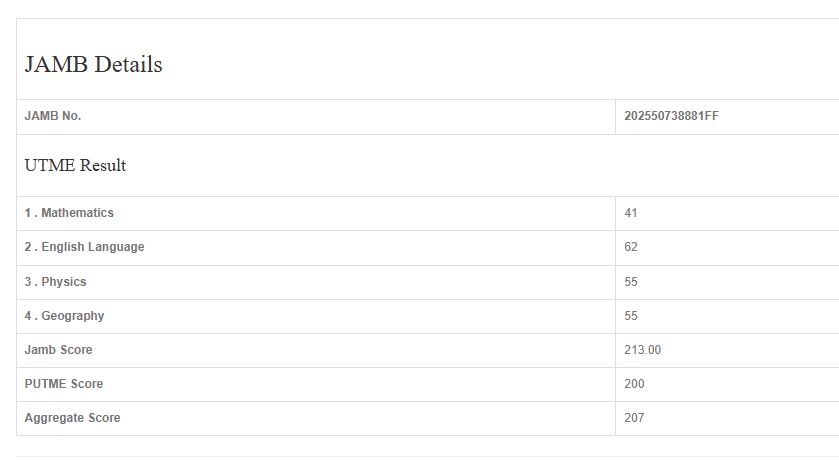Click the Aggregate Score label
The image size is (839, 460).
tap(72, 418)
